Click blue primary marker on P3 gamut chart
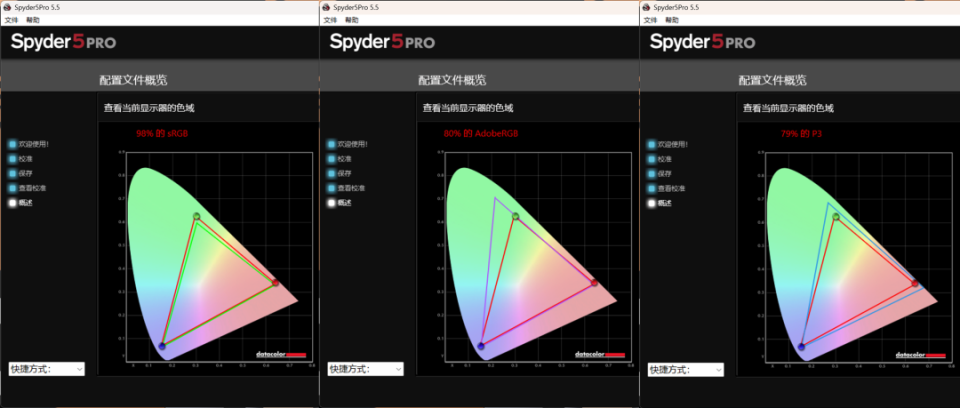960x408 pixels. click(801, 347)
